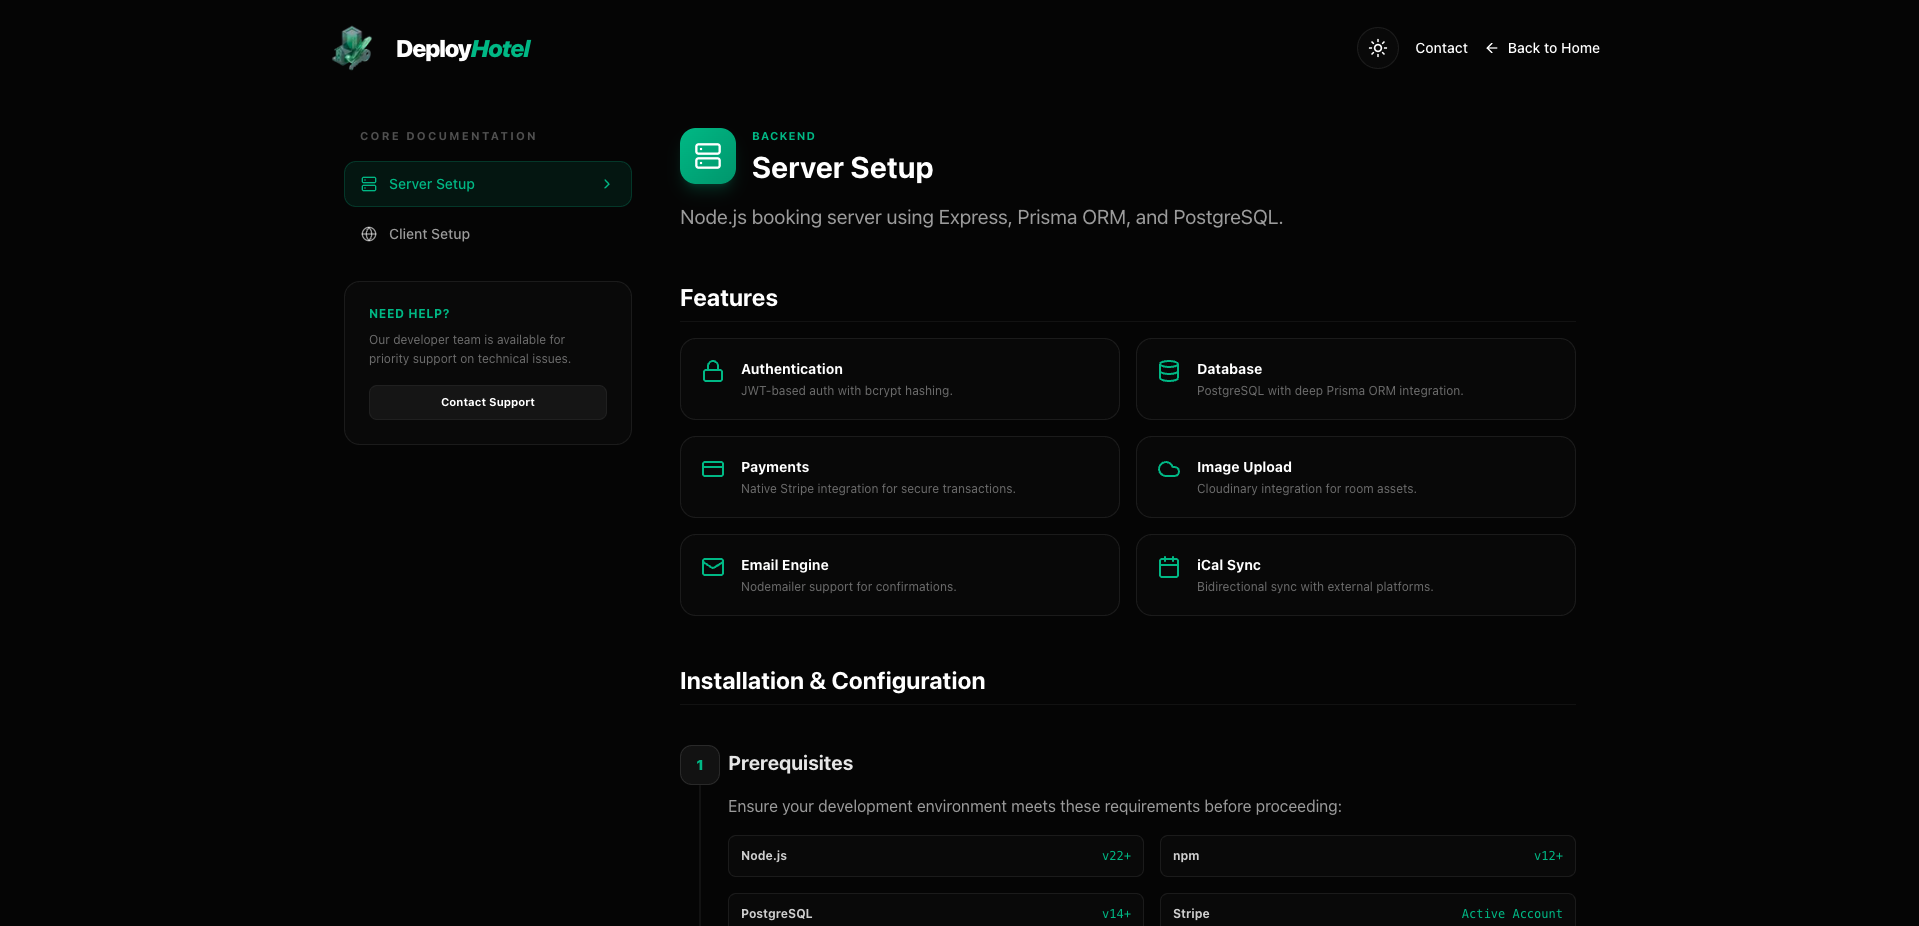Click the Email Engine envelope icon
1919x926 pixels.
712,567
